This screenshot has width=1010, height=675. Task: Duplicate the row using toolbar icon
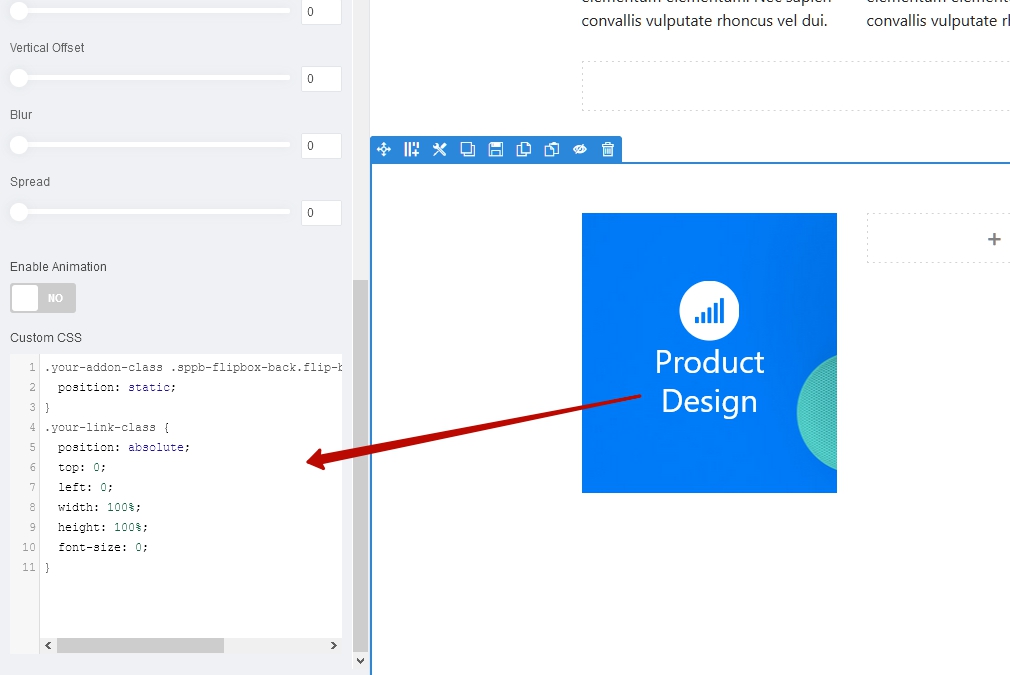coord(467,150)
